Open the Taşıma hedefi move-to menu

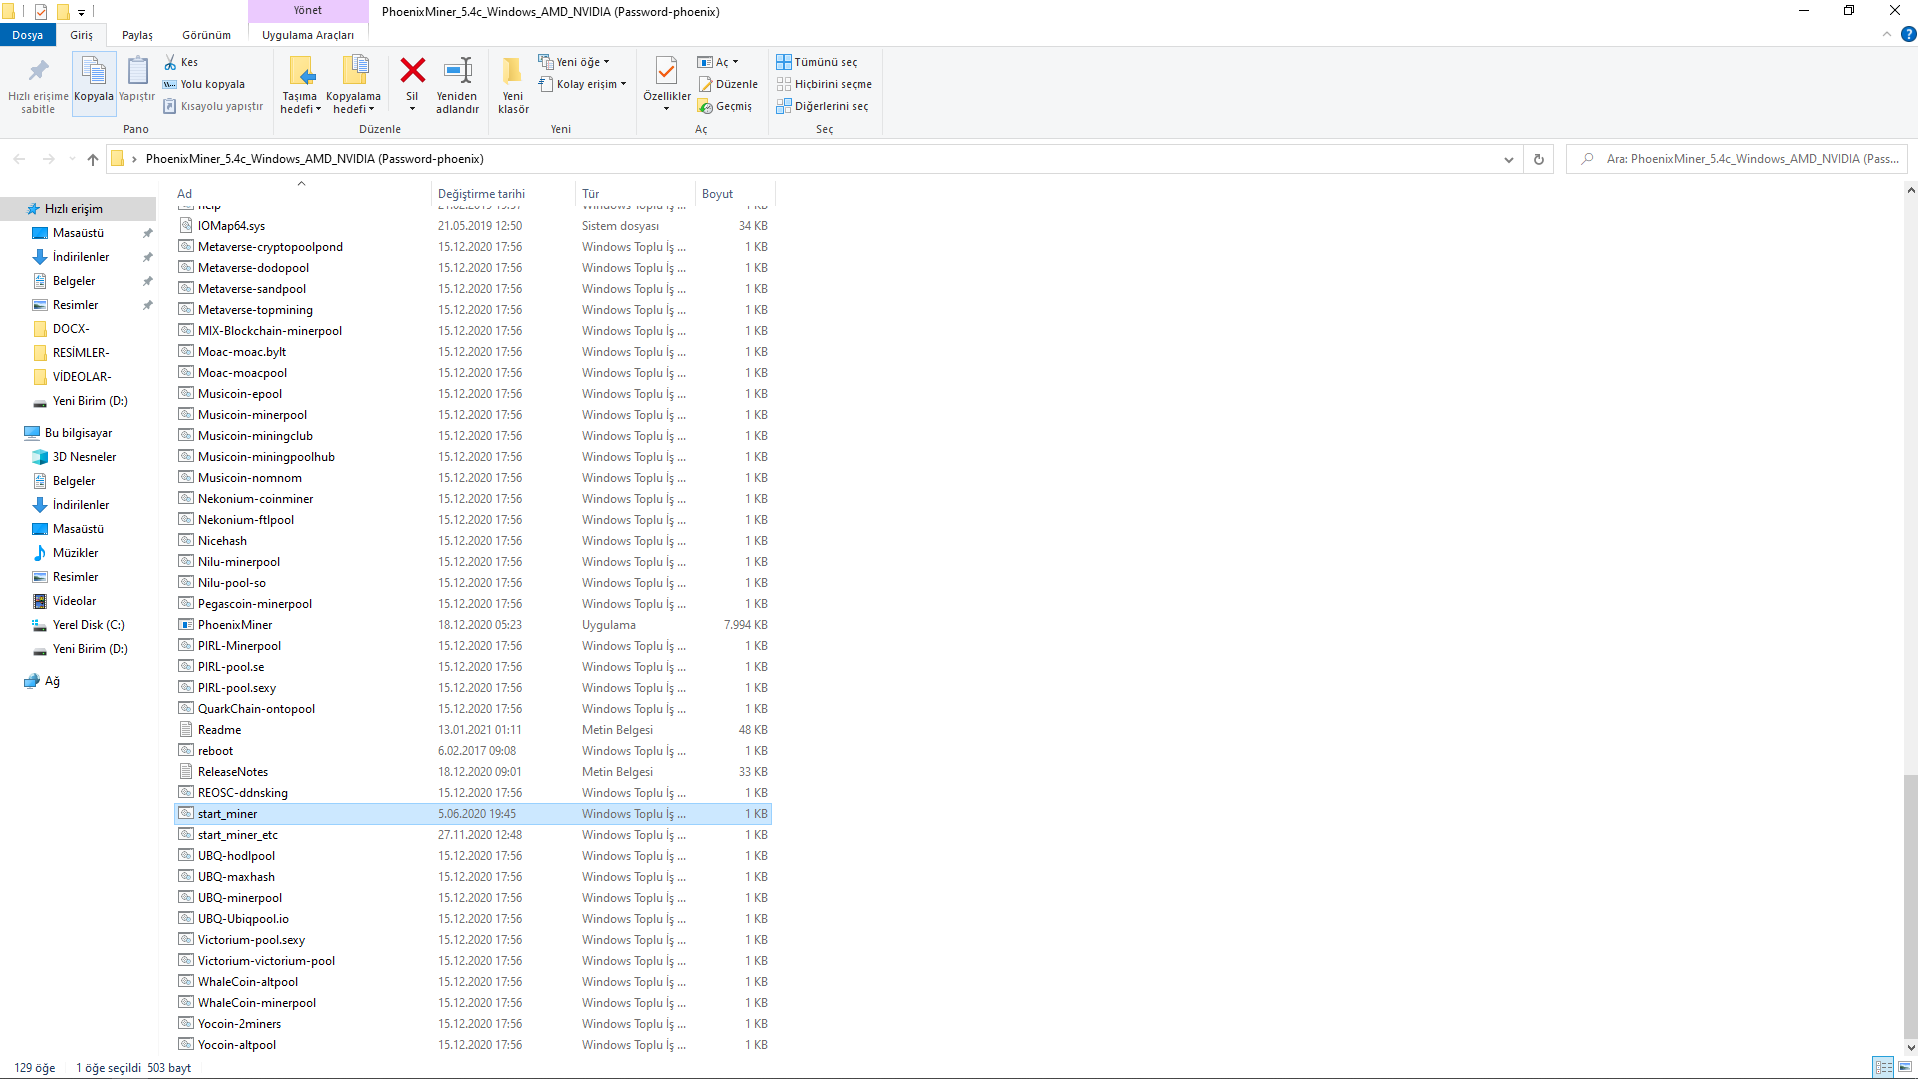[x=300, y=85]
